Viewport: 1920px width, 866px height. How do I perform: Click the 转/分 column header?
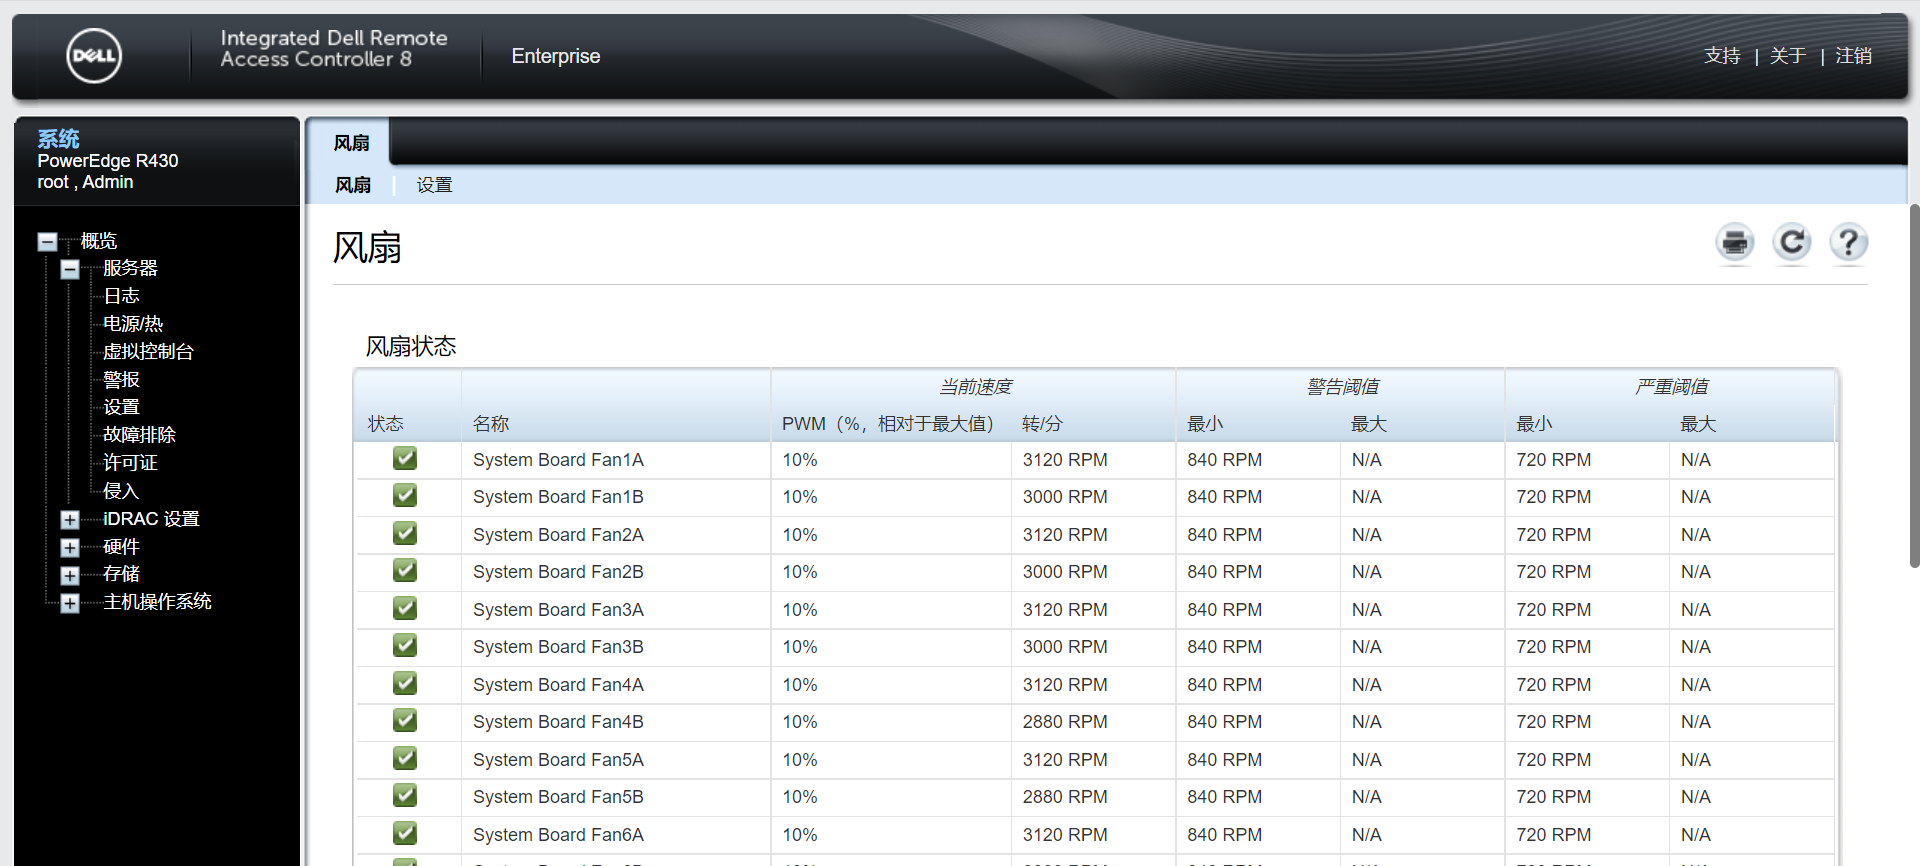pos(1042,424)
